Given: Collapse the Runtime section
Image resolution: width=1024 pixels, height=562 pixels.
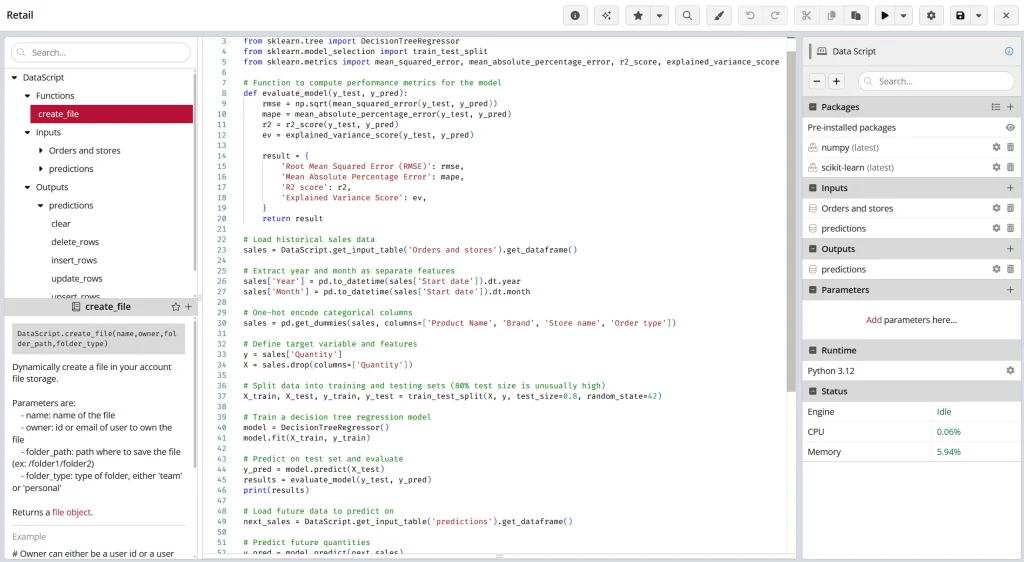Looking at the screenshot, I should pos(812,351).
